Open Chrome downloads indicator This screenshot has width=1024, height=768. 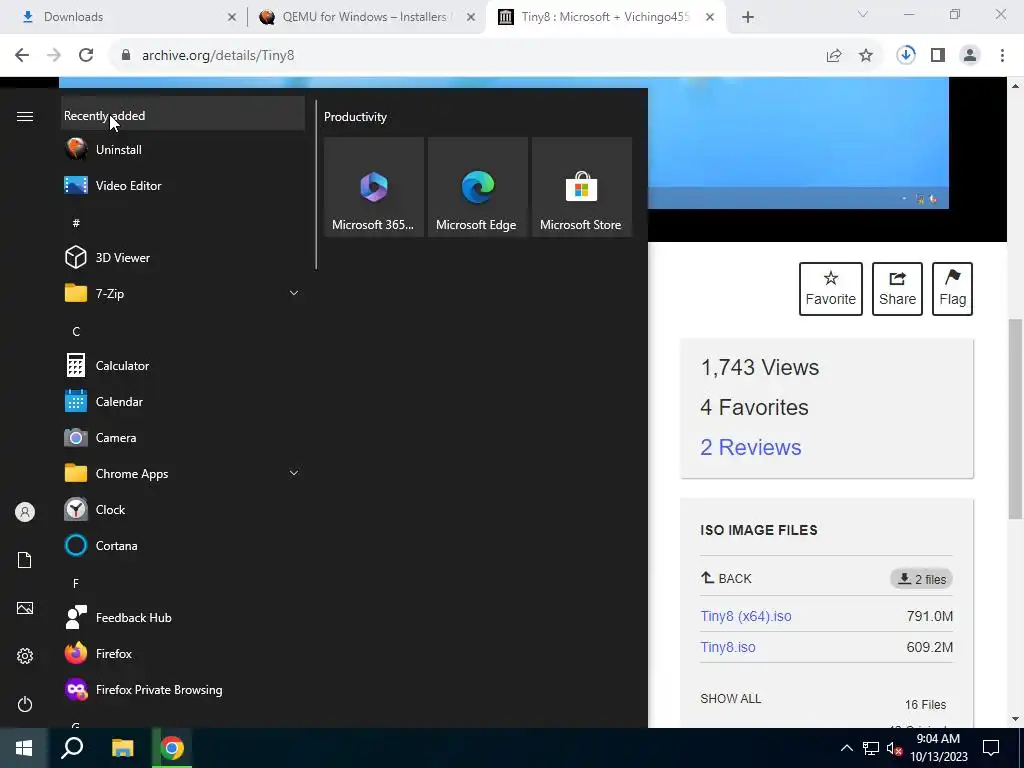click(906, 56)
